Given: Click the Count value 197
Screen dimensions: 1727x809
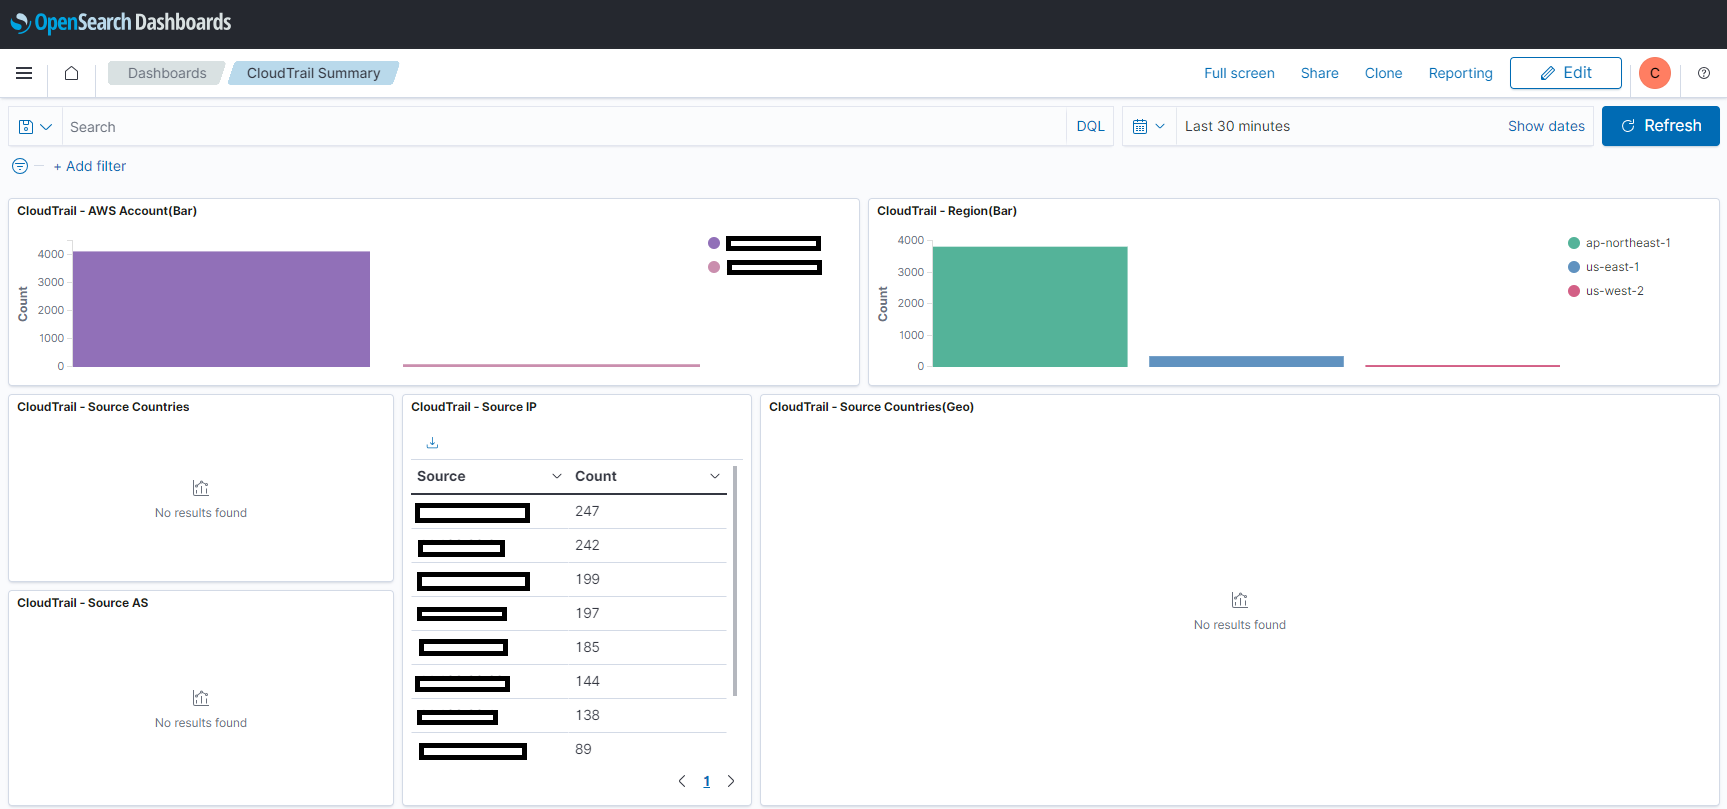Looking at the screenshot, I should [x=587, y=613].
